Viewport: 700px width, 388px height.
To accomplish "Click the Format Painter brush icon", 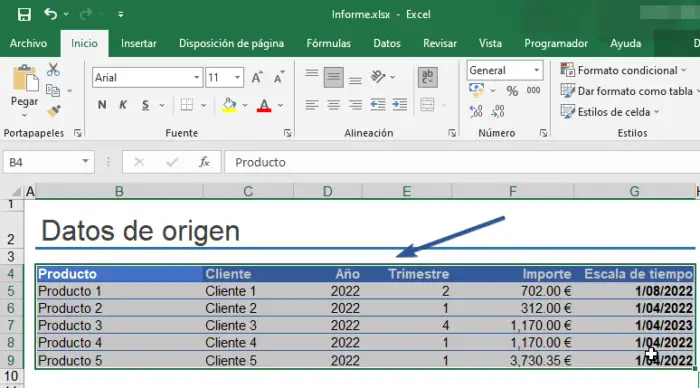I will click(54, 111).
